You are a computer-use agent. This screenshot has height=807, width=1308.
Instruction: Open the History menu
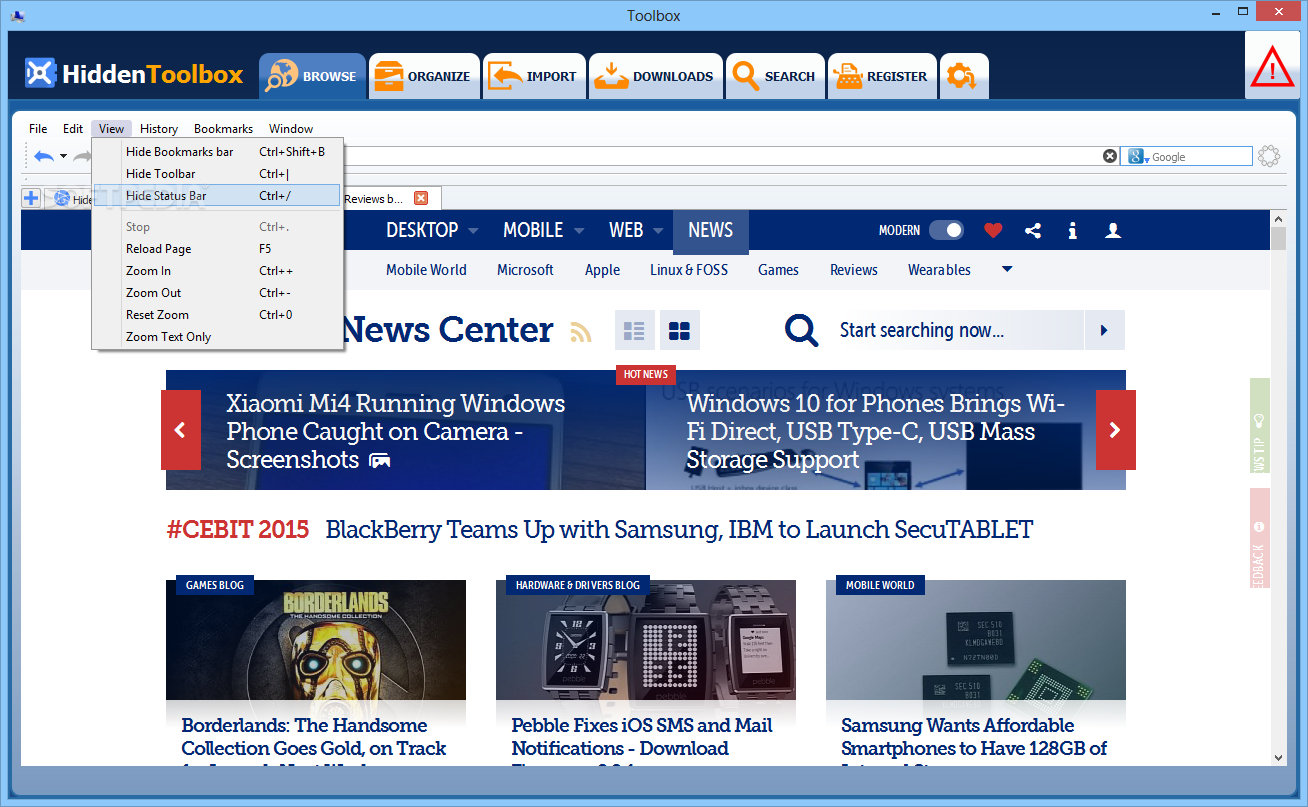point(159,129)
